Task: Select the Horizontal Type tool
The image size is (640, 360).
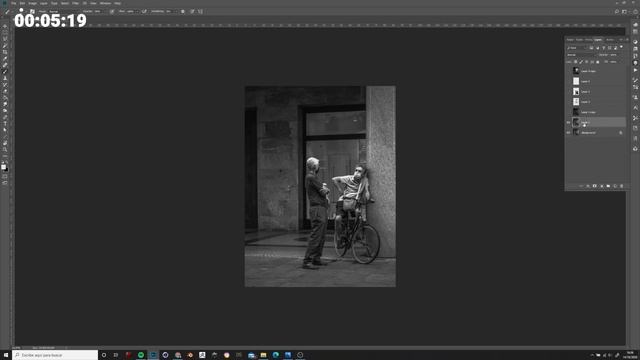Action: click(x=5, y=124)
